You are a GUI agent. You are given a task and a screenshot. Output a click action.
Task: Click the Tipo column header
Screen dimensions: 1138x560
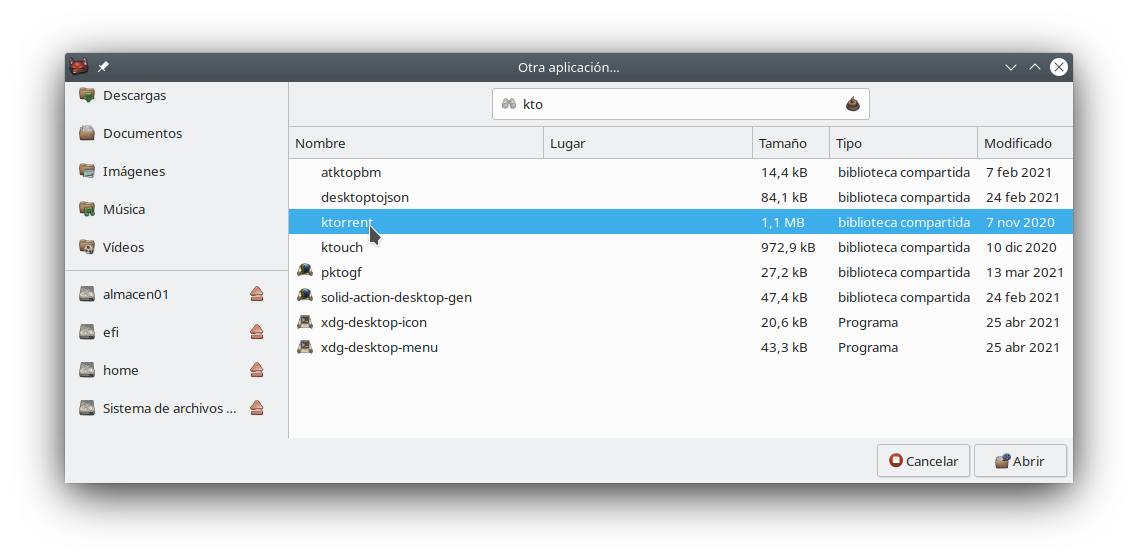tap(903, 143)
